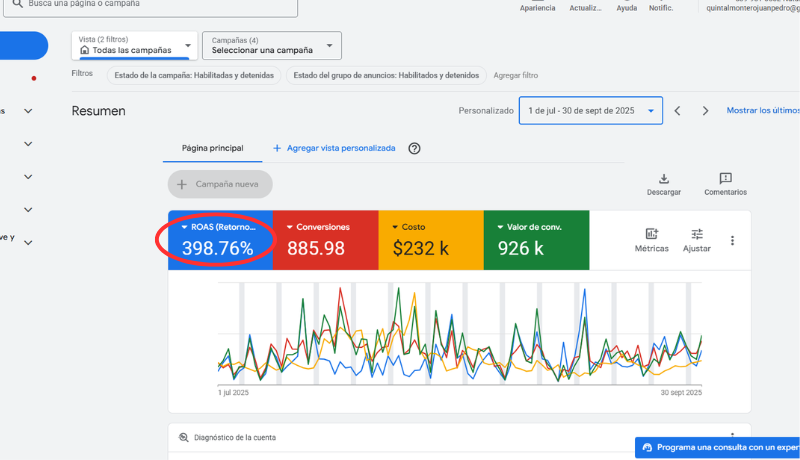Click the Todas las campañas home icon
Screen dimensions: 800x460
[85, 50]
